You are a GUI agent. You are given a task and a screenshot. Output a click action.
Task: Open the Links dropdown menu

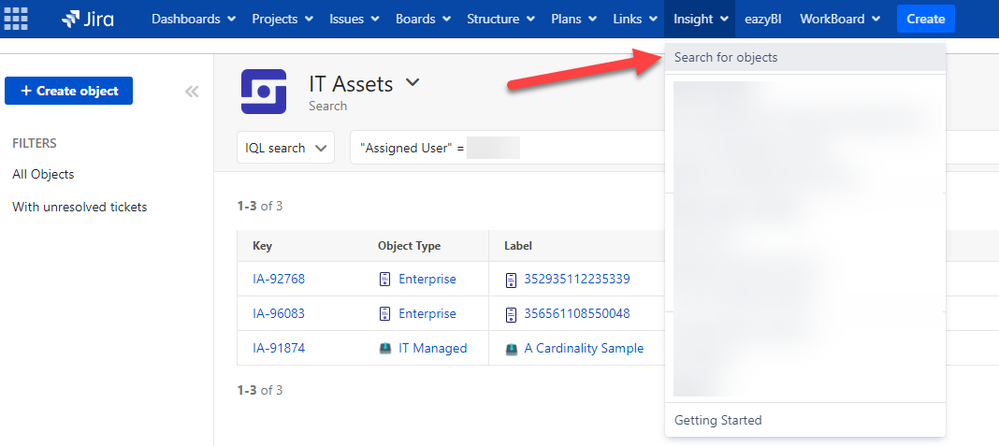click(635, 19)
